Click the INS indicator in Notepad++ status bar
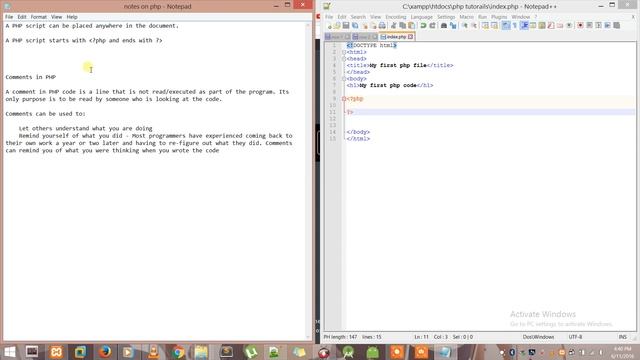This screenshot has height=360, width=640. [622, 337]
